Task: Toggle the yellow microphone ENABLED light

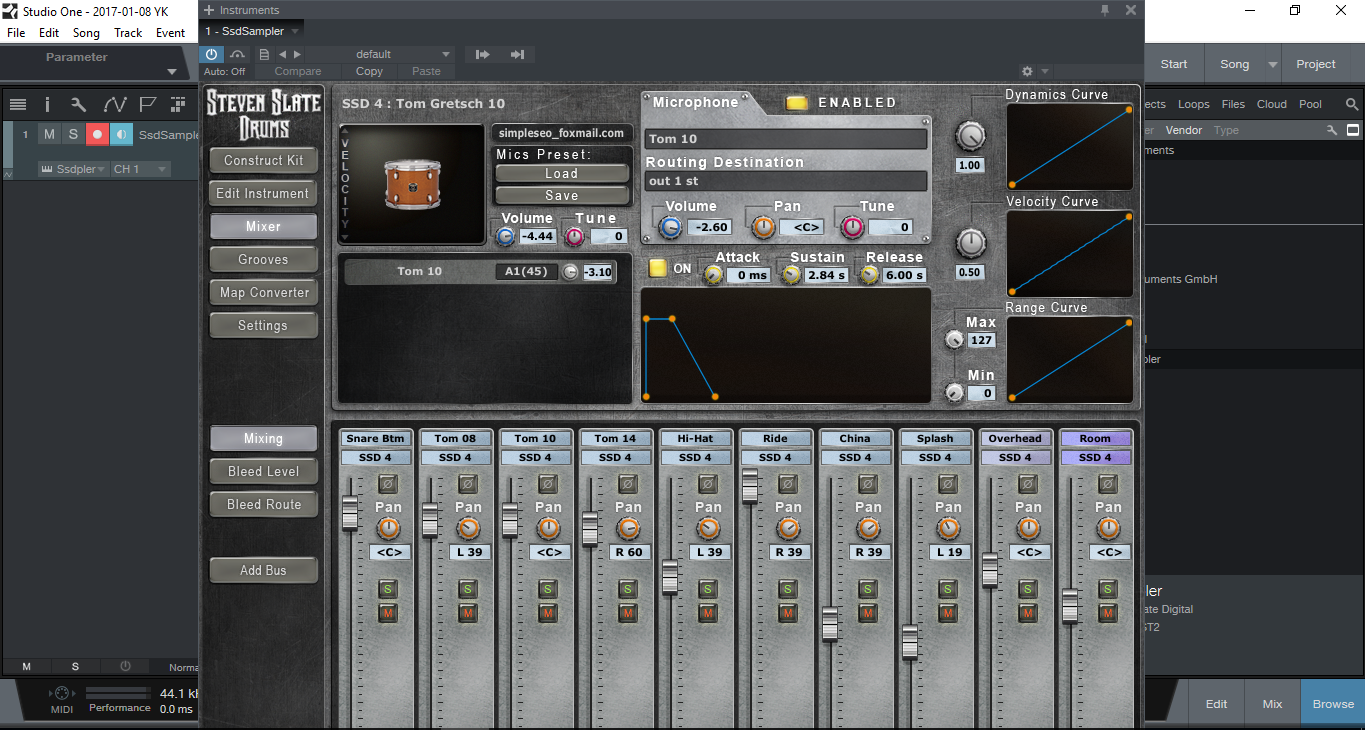Action: (x=796, y=102)
